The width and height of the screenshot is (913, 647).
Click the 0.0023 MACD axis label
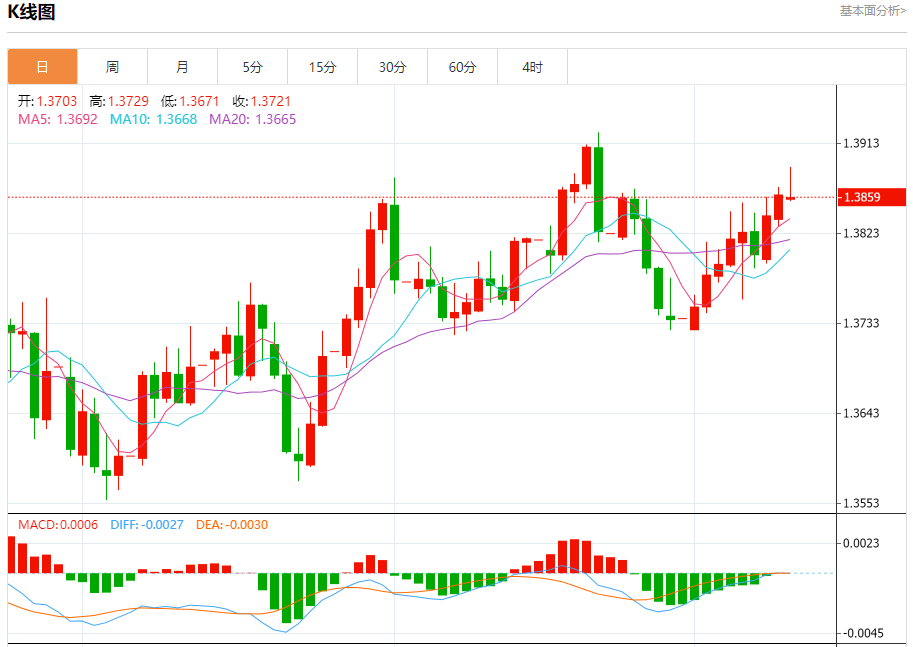(861, 543)
